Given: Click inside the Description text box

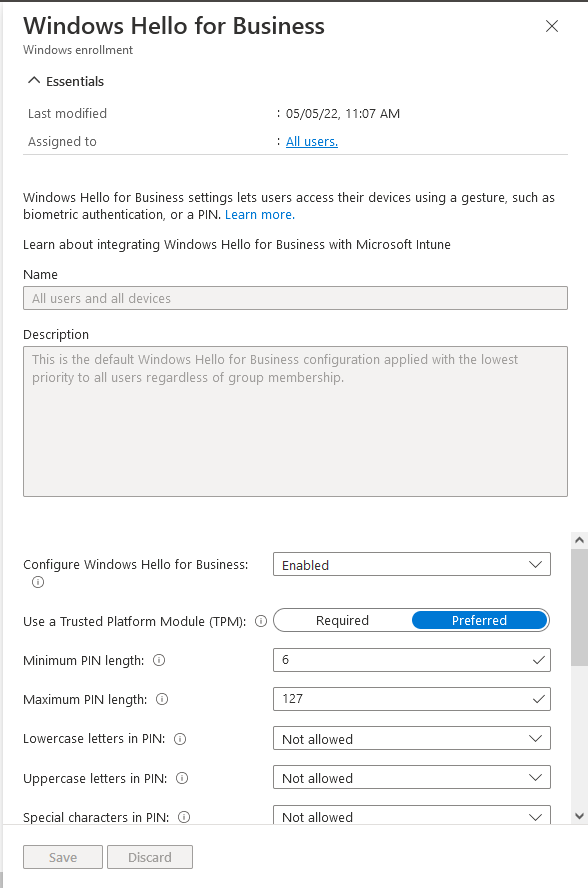Looking at the screenshot, I should pos(295,420).
